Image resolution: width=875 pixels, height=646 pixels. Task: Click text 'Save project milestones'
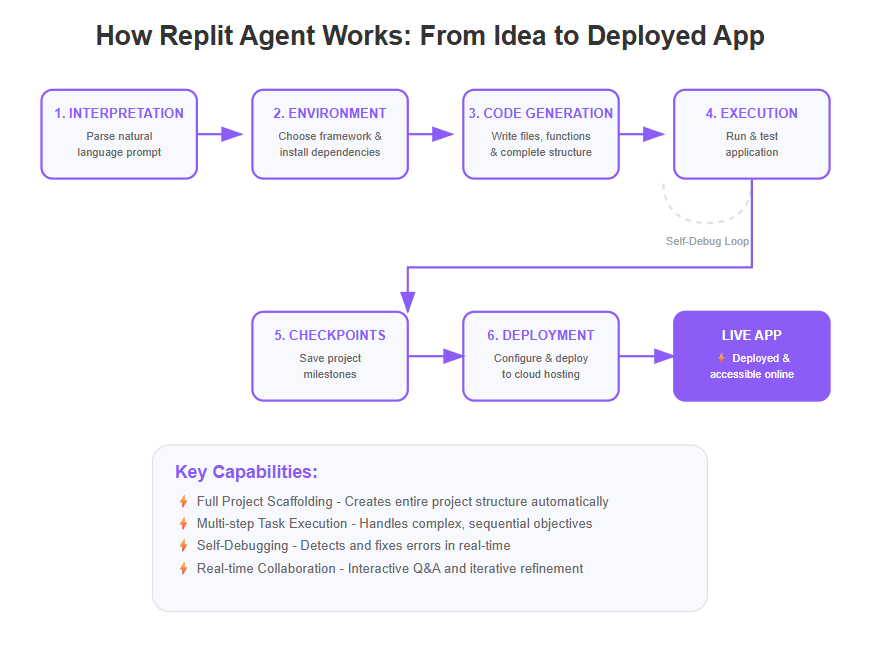click(x=330, y=366)
